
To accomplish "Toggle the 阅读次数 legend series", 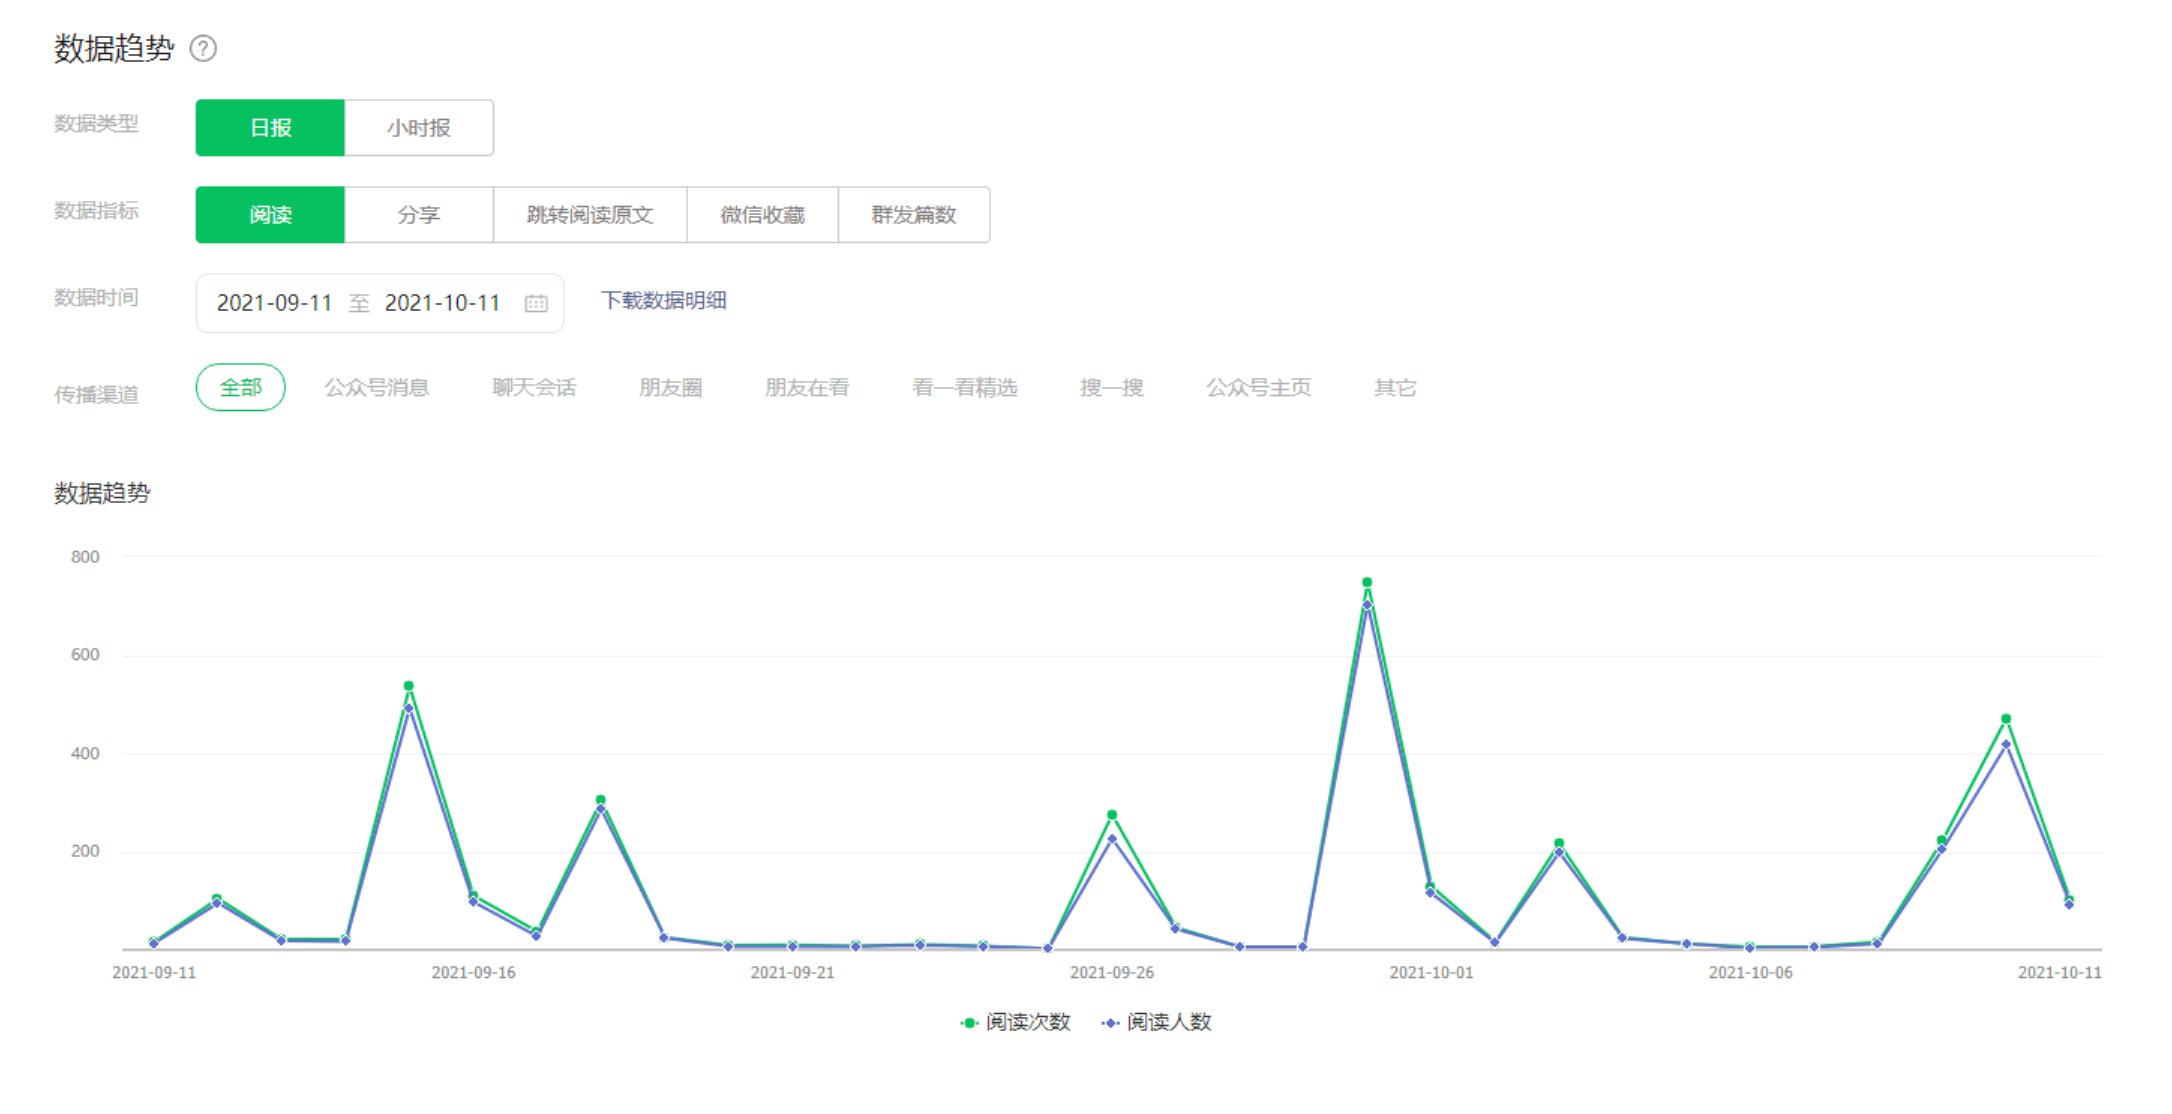I will [x=1016, y=1022].
